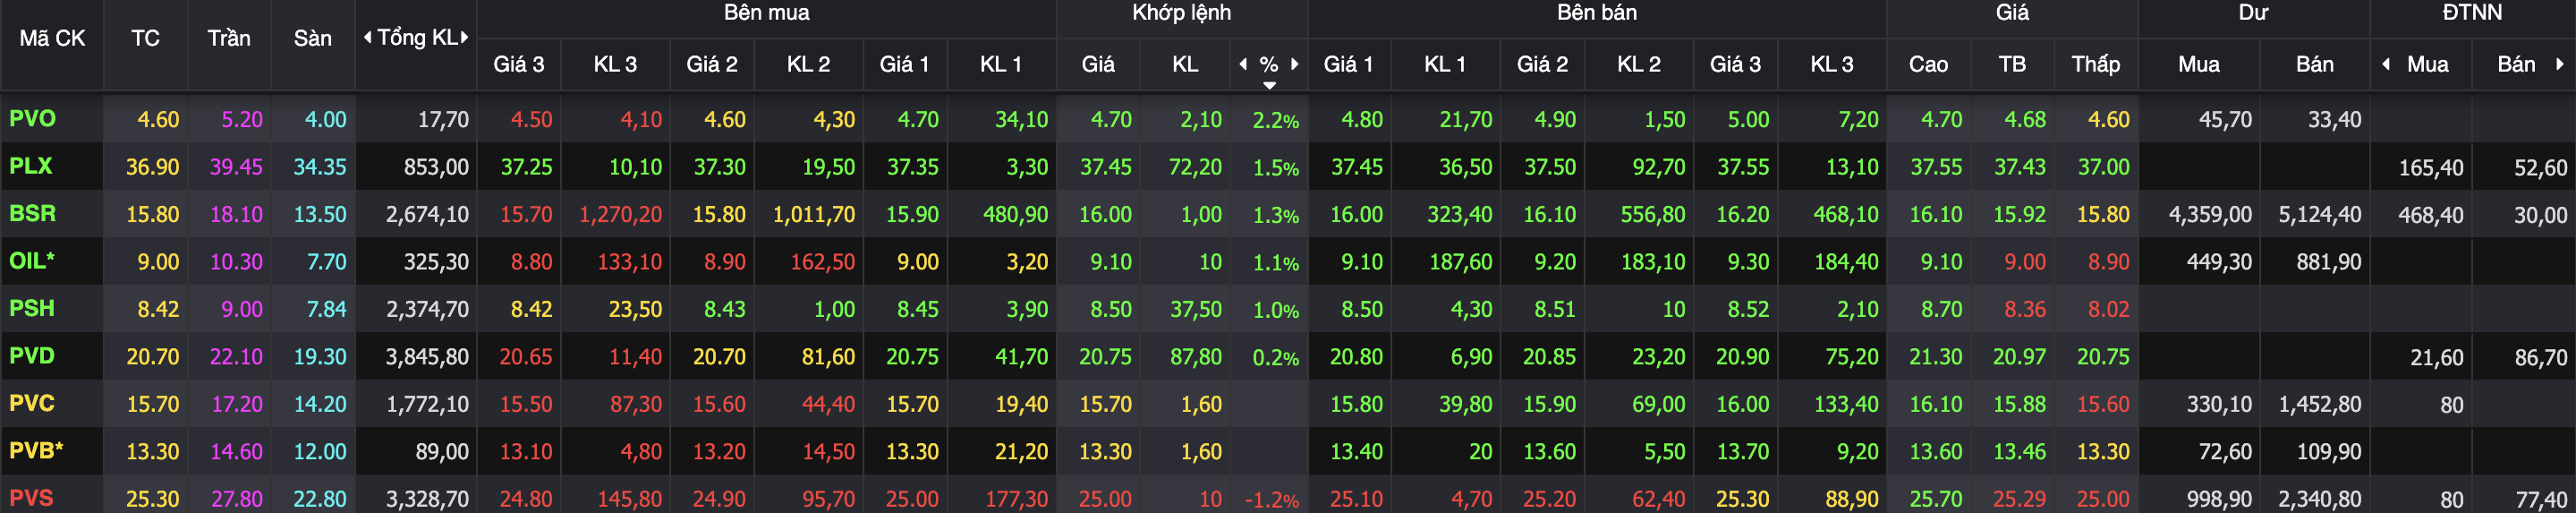The height and width of the screenshot is (513, 2576).
Task: Open PVB* stock symbol
Action: click(x=36, y=451)
